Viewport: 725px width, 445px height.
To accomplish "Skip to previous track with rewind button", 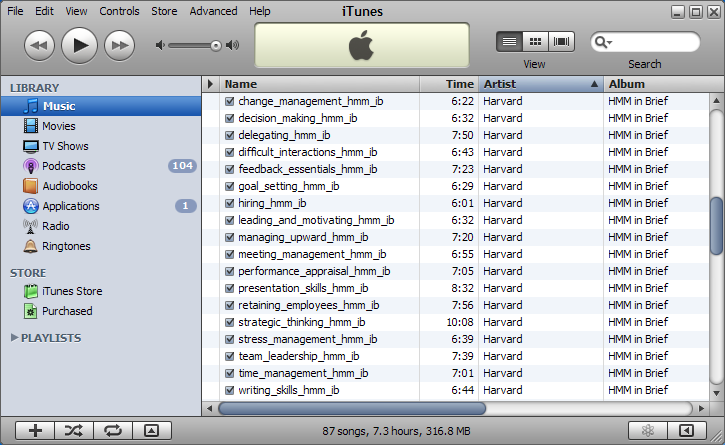I will (39, 45).
